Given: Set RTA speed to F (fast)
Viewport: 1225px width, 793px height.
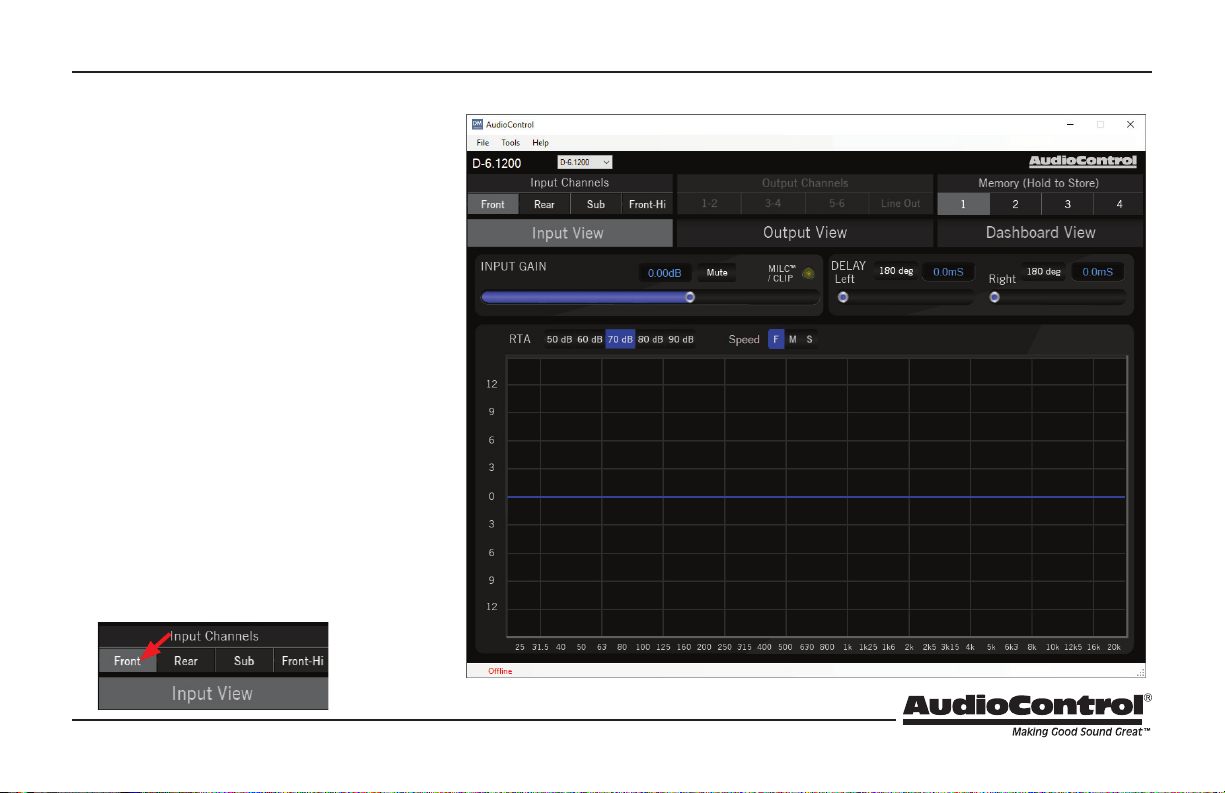Looking at the screenshot, I should tap(776, 339).
